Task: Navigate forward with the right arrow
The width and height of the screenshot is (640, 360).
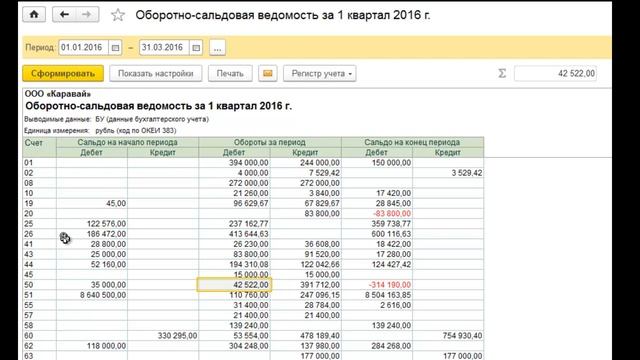Action: coord(87,14)
